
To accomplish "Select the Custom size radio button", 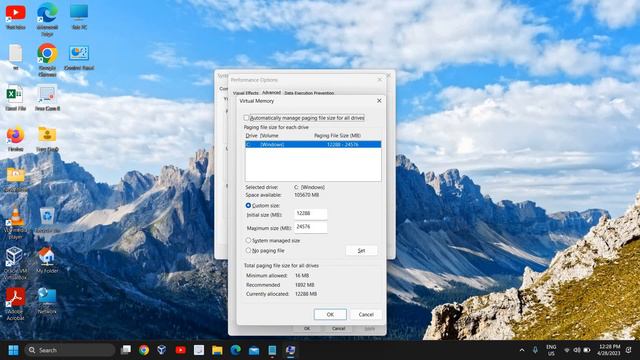I will [248, 205].
